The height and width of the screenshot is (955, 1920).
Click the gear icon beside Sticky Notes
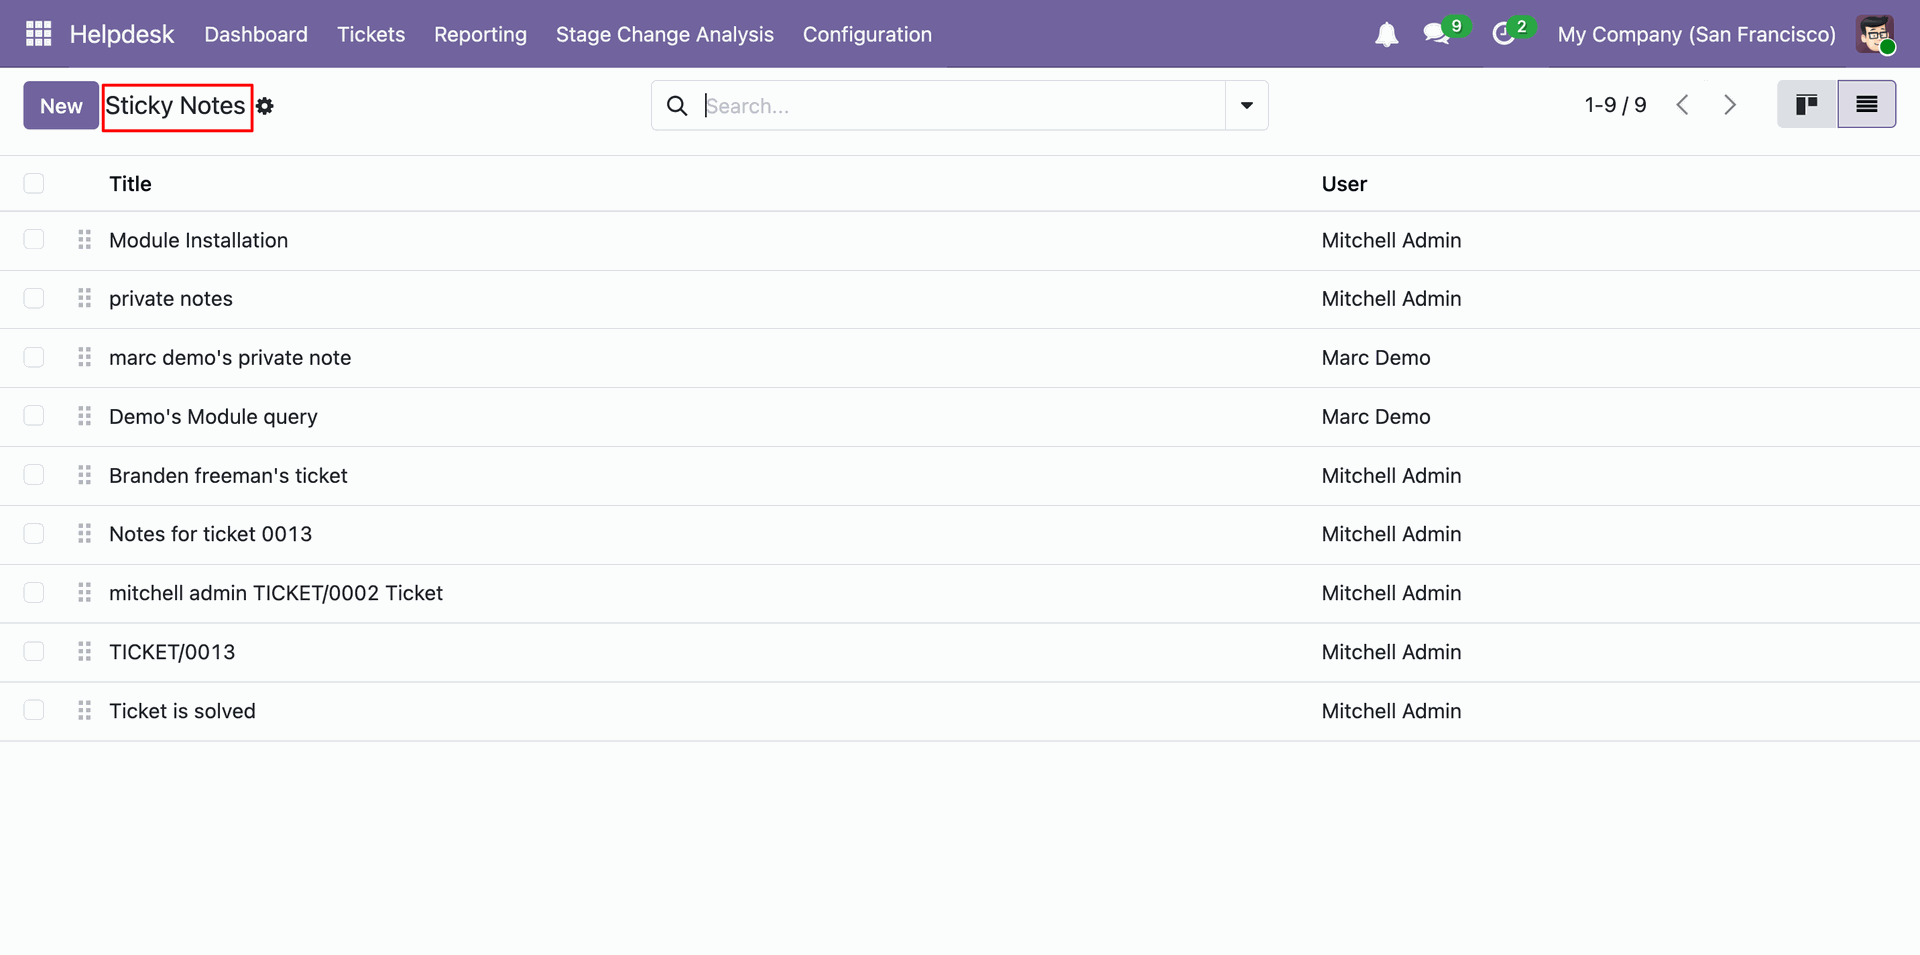pos(265,106)
